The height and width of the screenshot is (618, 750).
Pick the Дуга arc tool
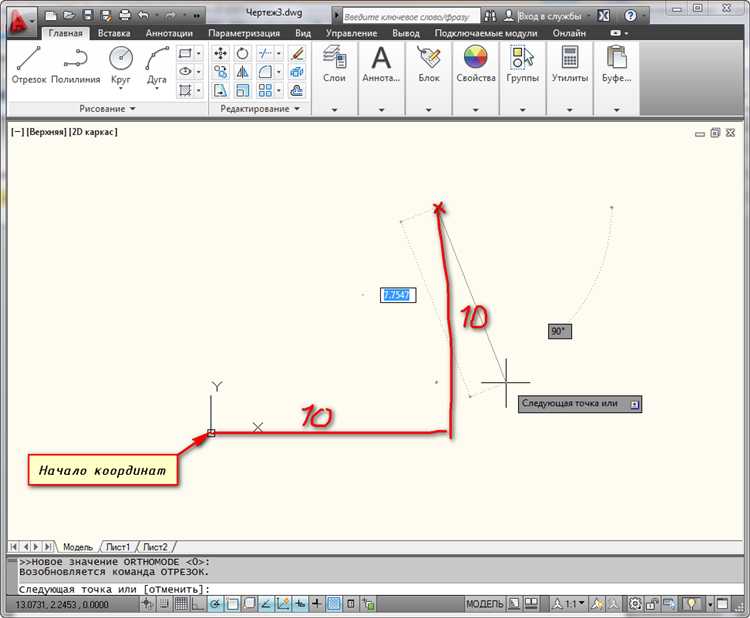tap(157, 66)
